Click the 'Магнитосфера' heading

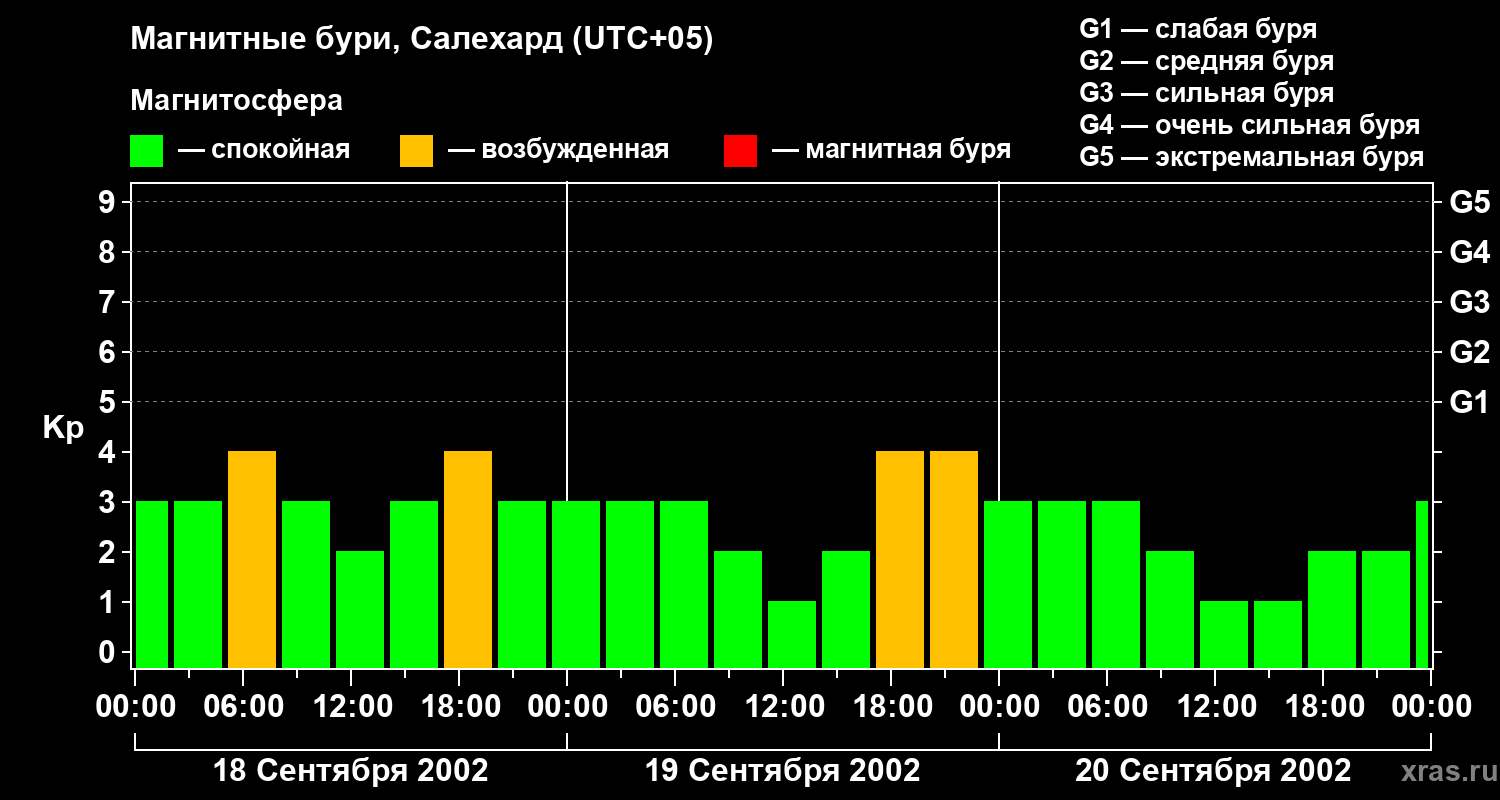tap(237, 101)
